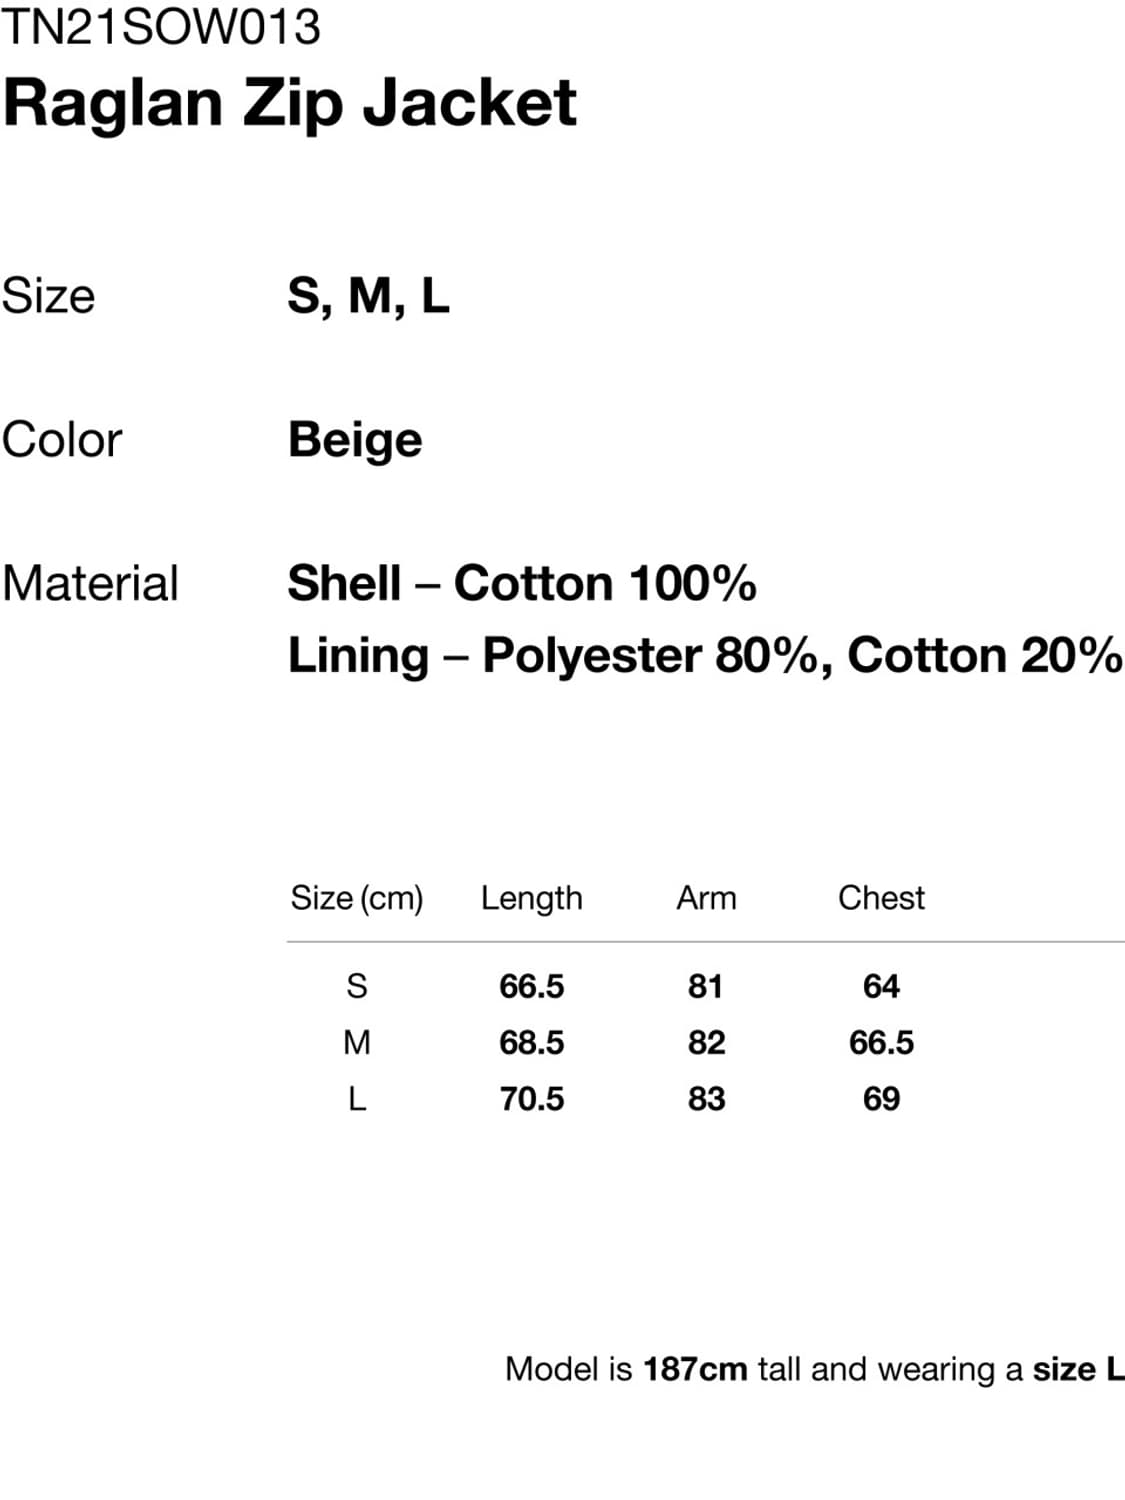This screenshot has width=1125, height=1500.
Task: Click the Chest column header
Action: pyautogui.click(x=881, y=898)
